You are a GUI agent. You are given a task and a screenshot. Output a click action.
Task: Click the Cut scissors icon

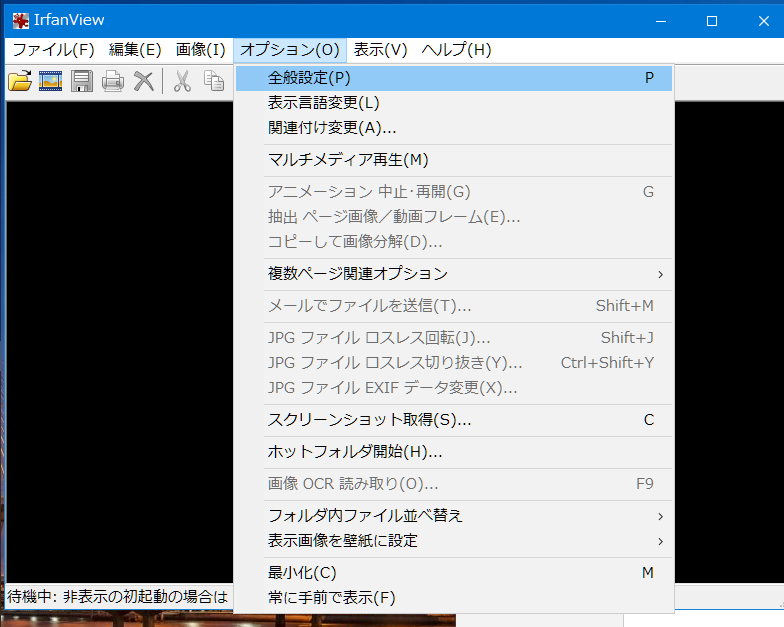click(182, 81)
